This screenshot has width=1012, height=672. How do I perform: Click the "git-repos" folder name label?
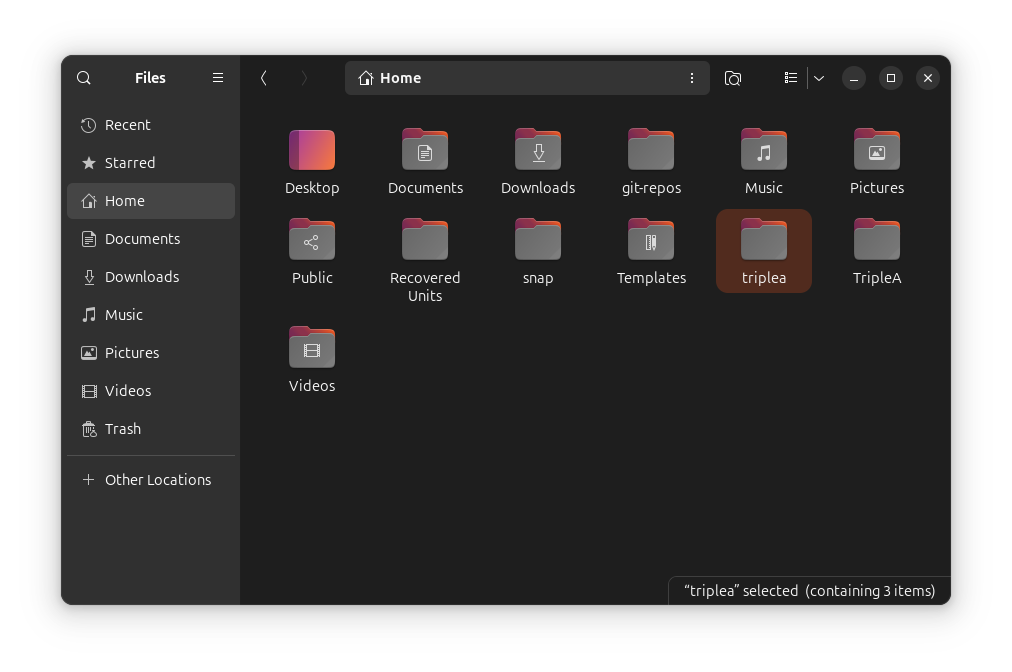point(651,188)
